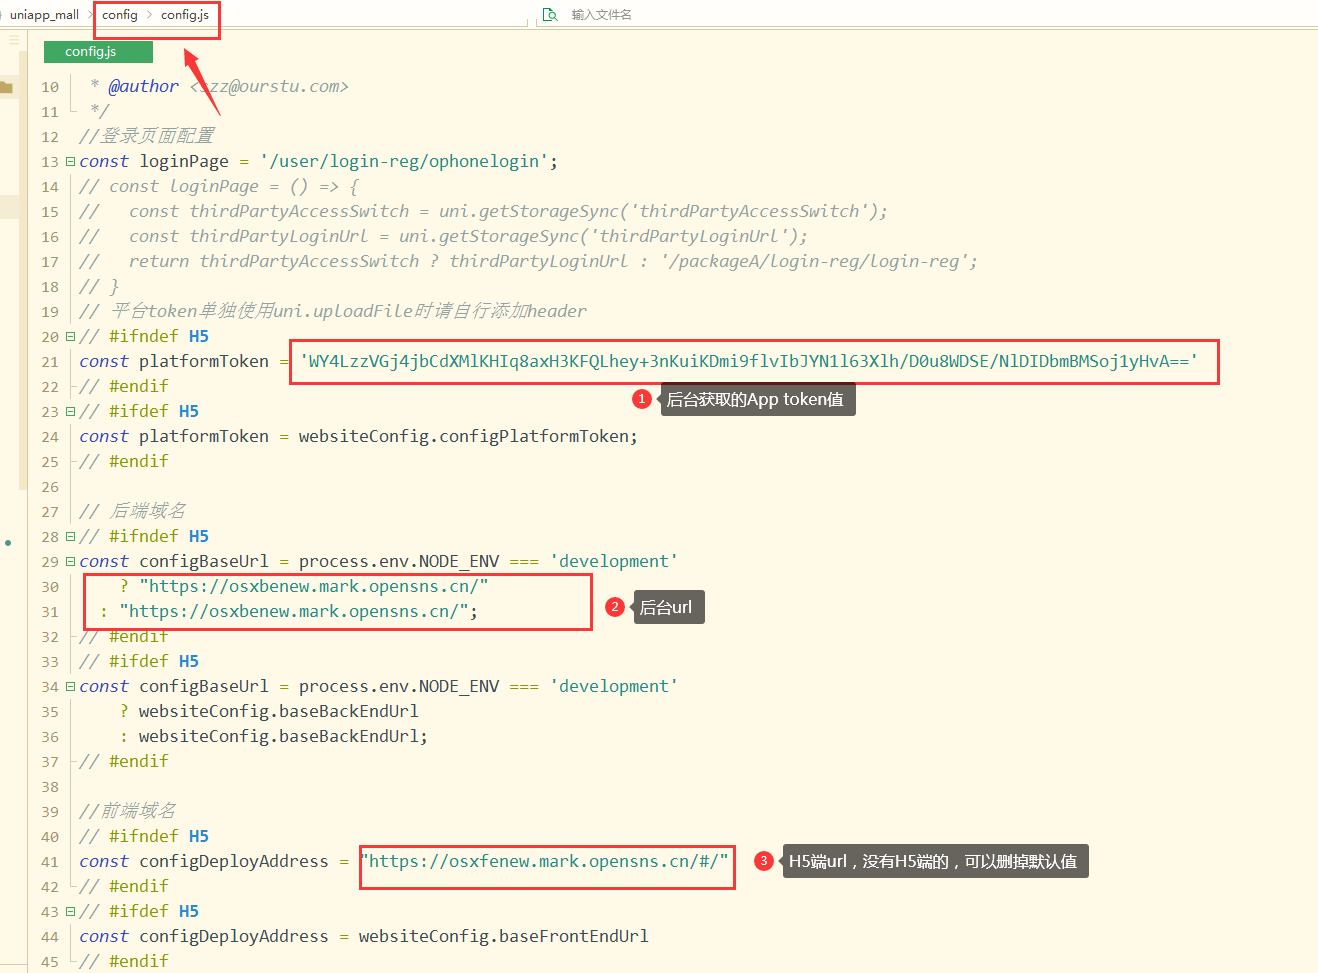
Task: Collapse the code fold at line 29
Action: (x=70, y=561)
